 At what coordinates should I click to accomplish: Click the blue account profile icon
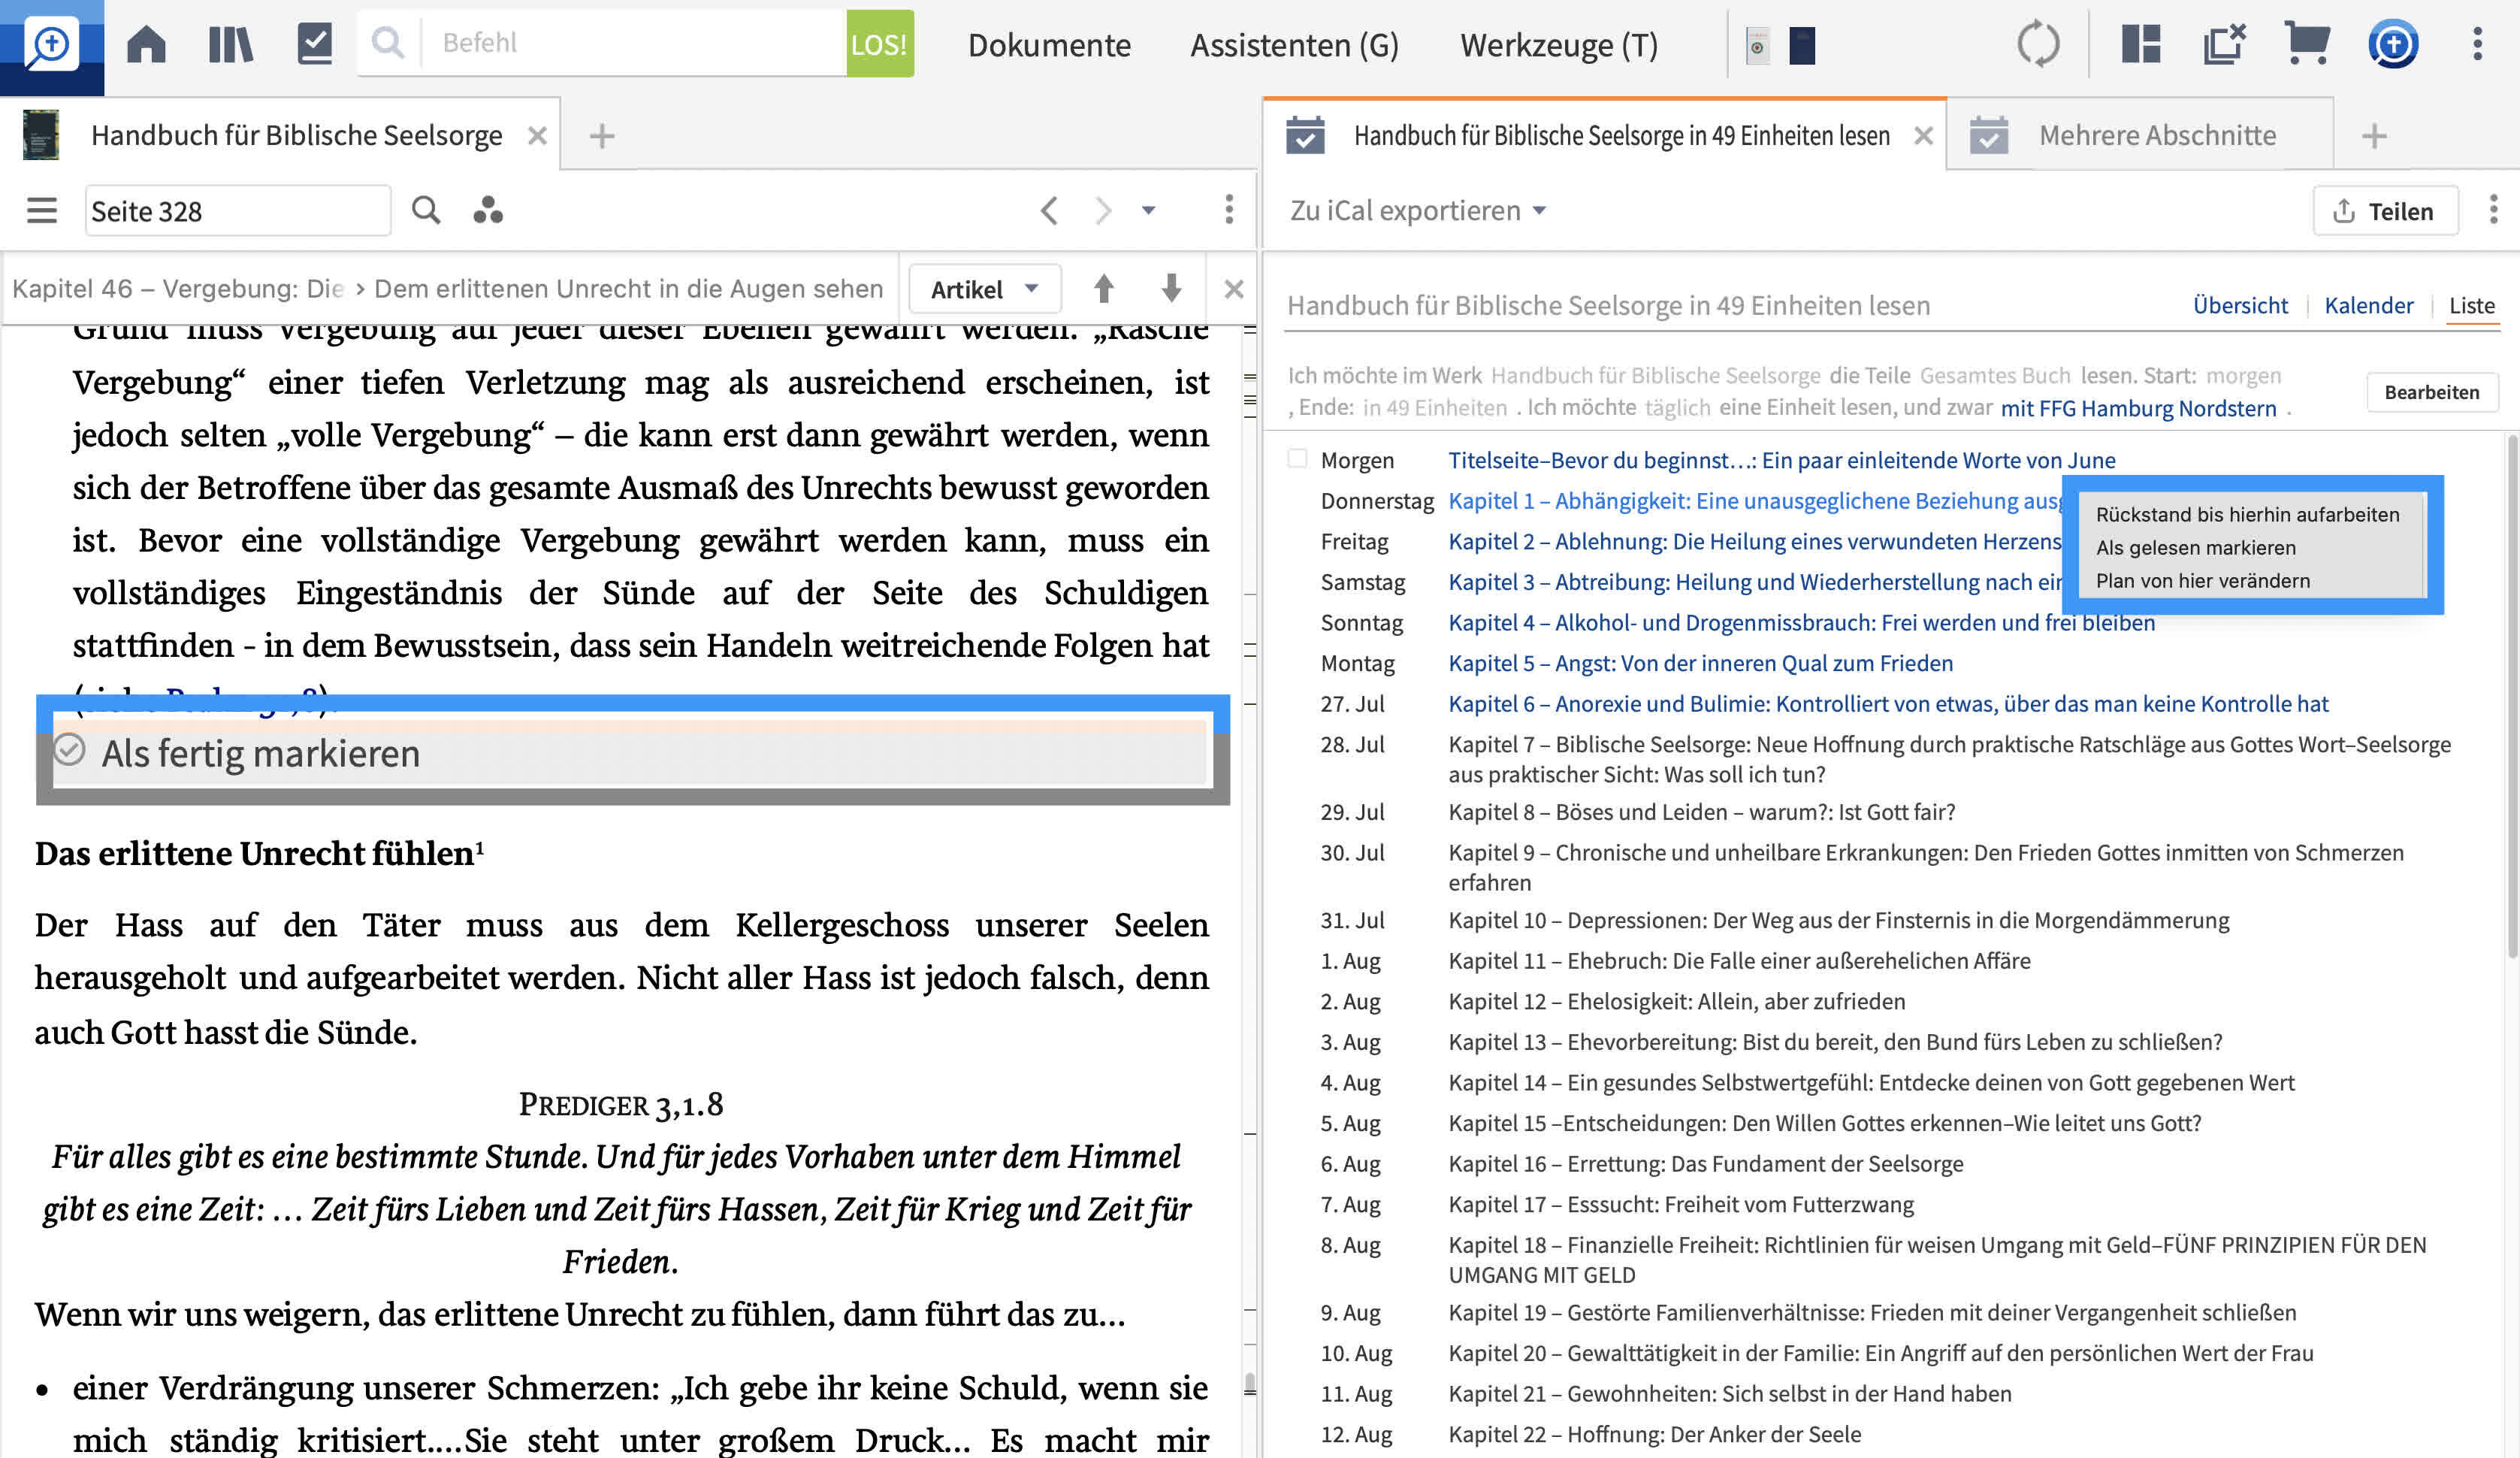pyautogui.click(x=2392, y=44)
